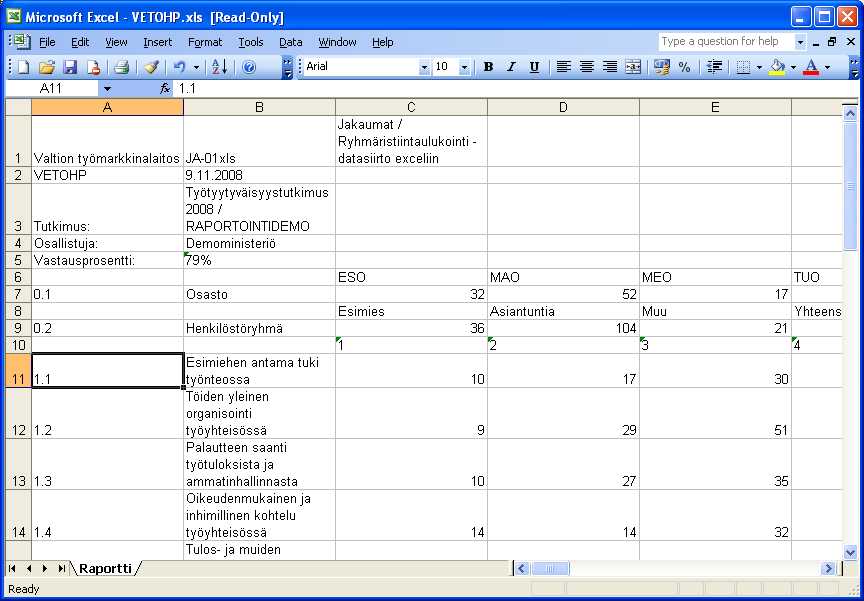Open the Help menu

382,42
